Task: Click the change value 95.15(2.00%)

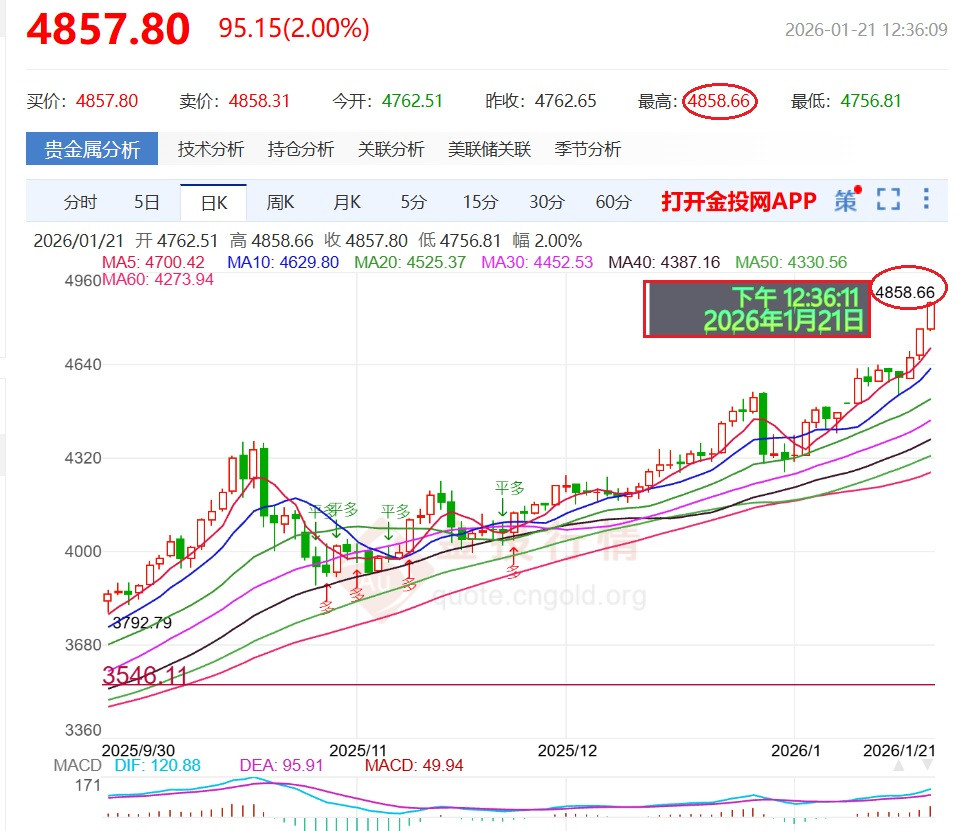Action: (294, 28)
